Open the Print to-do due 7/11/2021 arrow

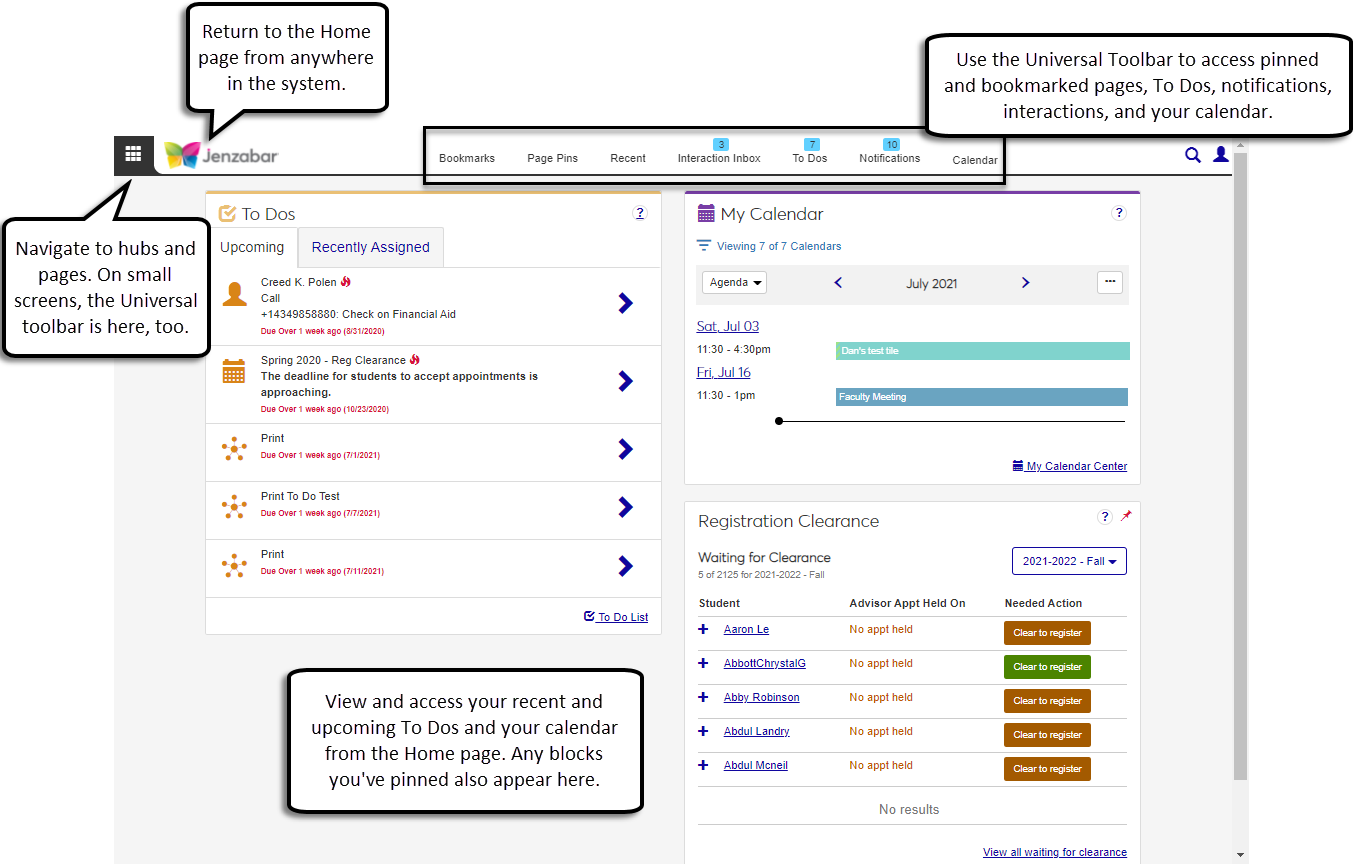coord(626,566)
